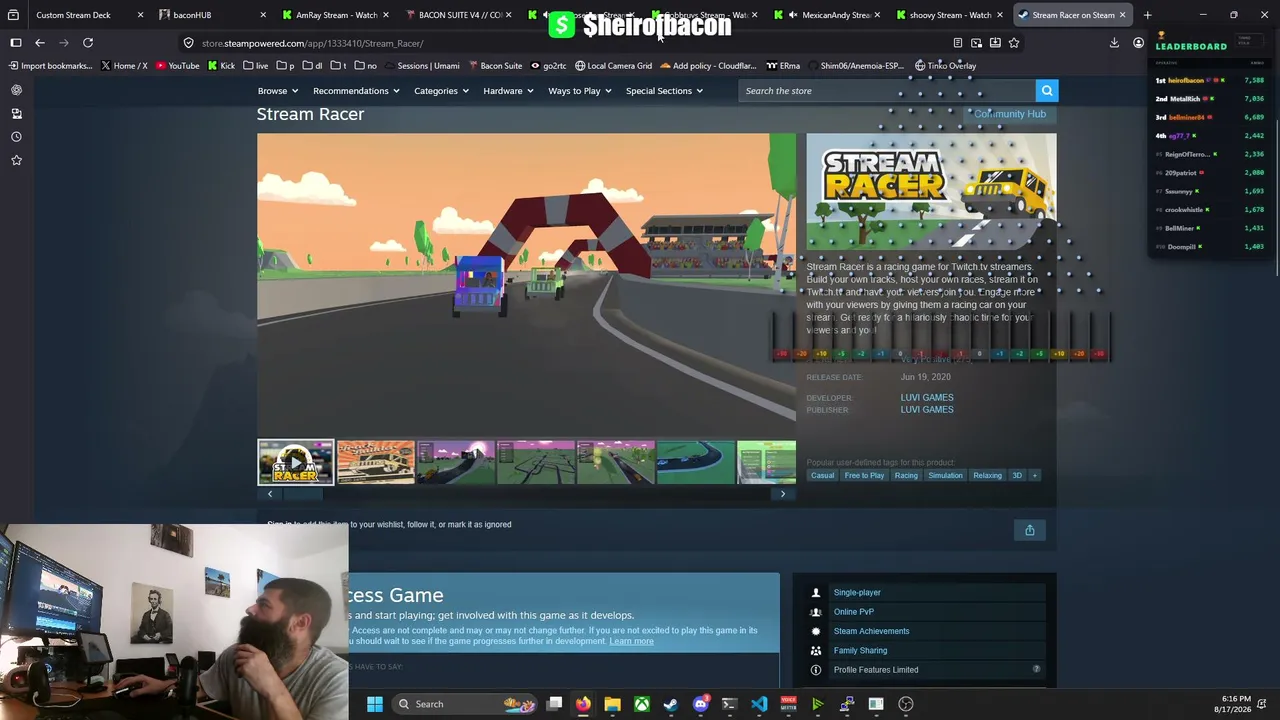Open the history clock icon in Firefox sidebar
Screen dimensions: 1280x720
16,137
